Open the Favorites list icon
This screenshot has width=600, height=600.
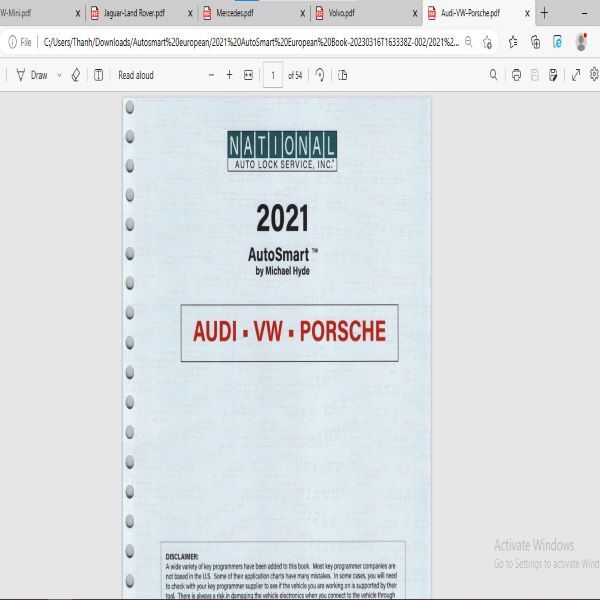tap(513, 42)
